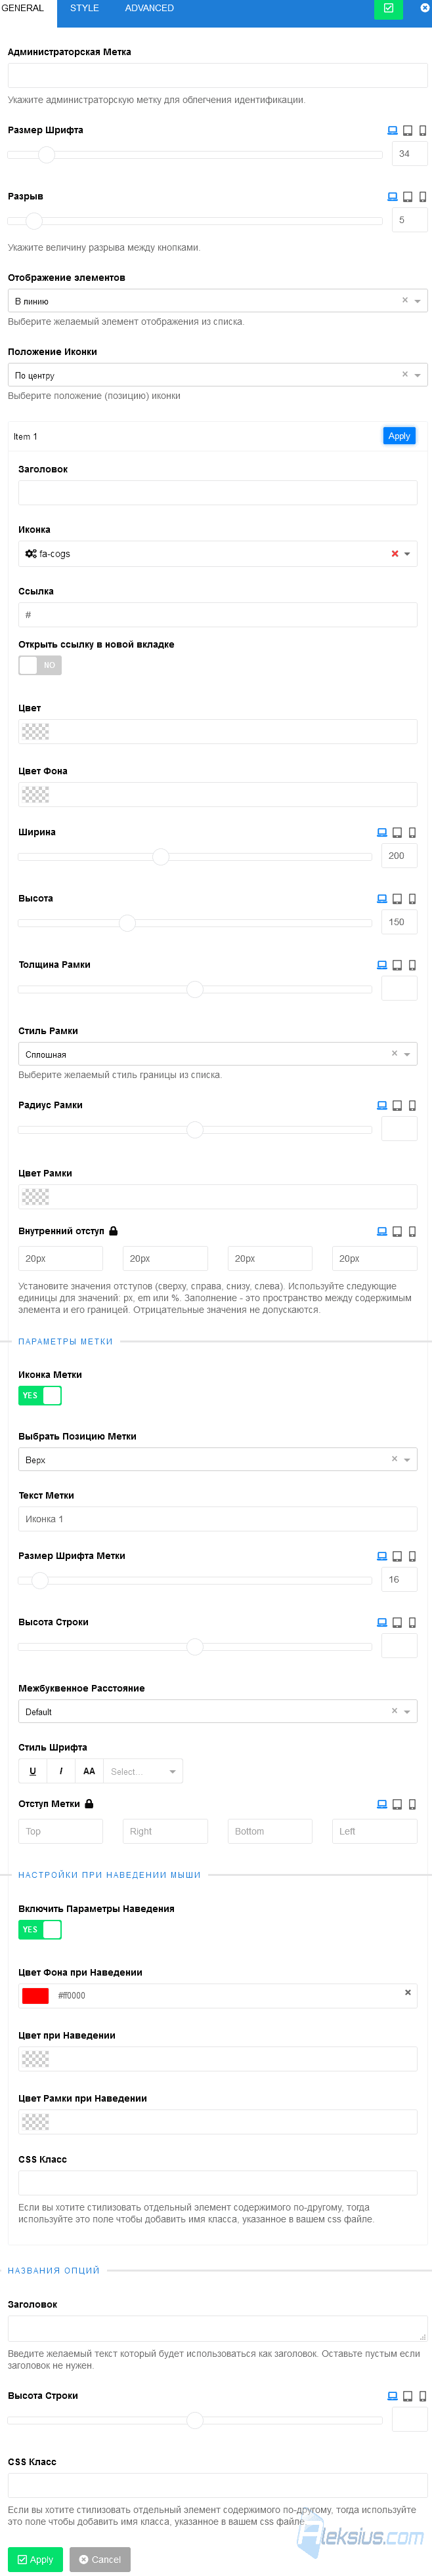The height and width of the screenshot is (2576, 432).
Task: Click the Item 1 header label
Action: [x=25, y=436]
